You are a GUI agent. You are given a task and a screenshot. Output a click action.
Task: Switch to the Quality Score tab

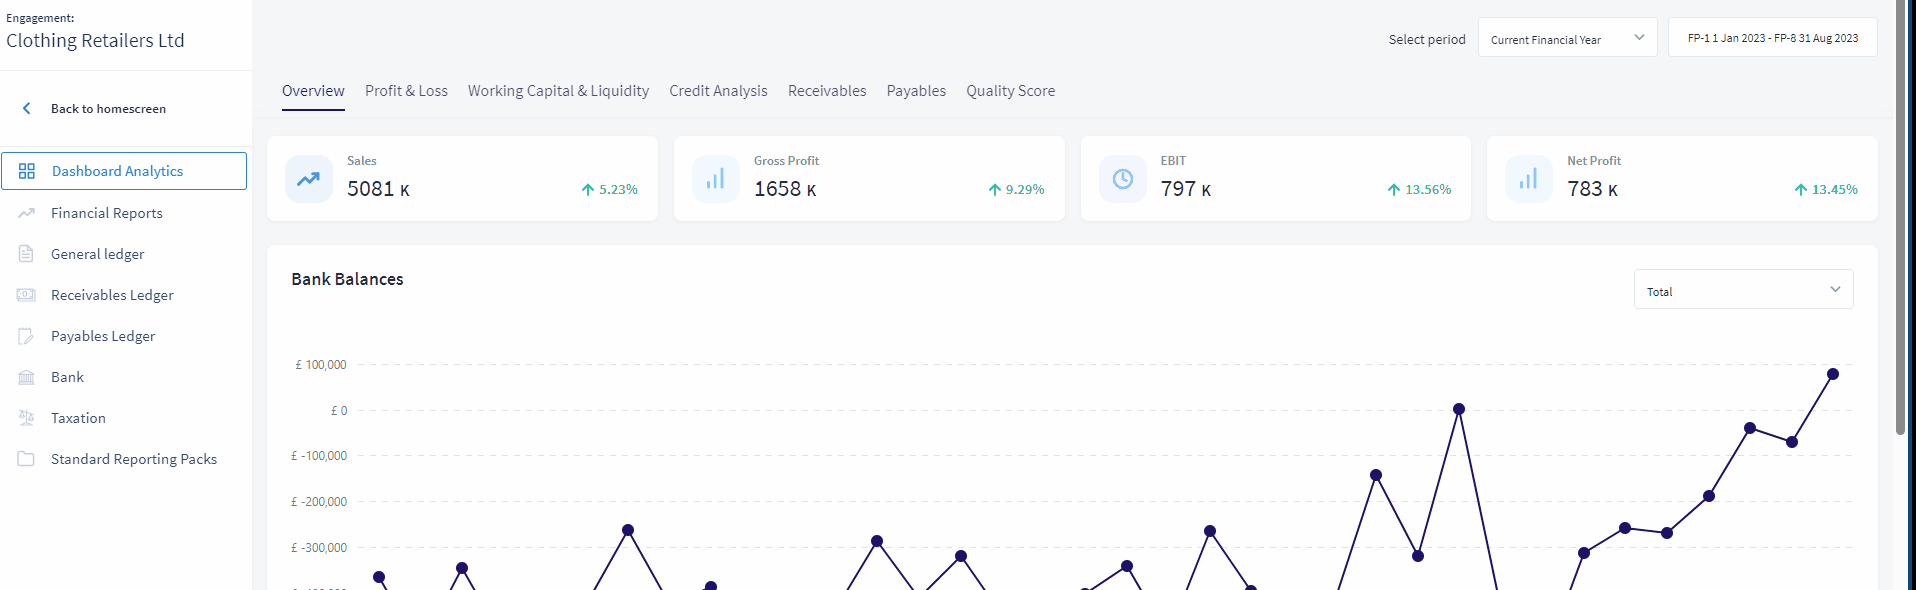1010,91
